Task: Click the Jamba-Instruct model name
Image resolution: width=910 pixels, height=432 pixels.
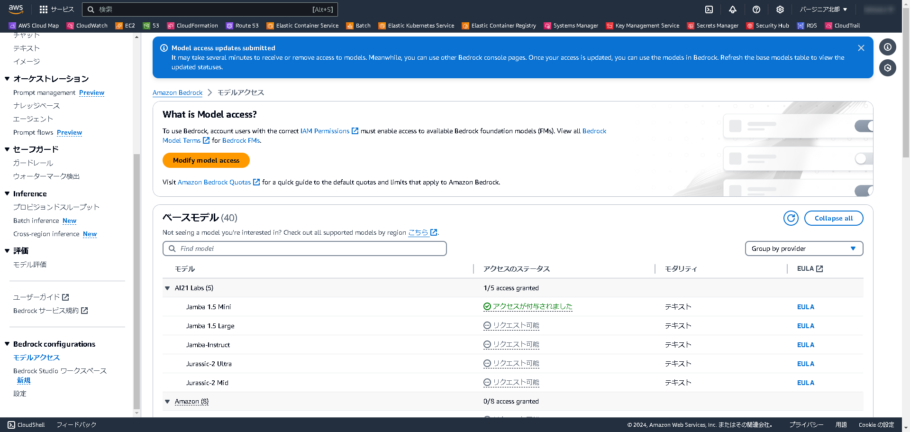Action: coord(208,345)
